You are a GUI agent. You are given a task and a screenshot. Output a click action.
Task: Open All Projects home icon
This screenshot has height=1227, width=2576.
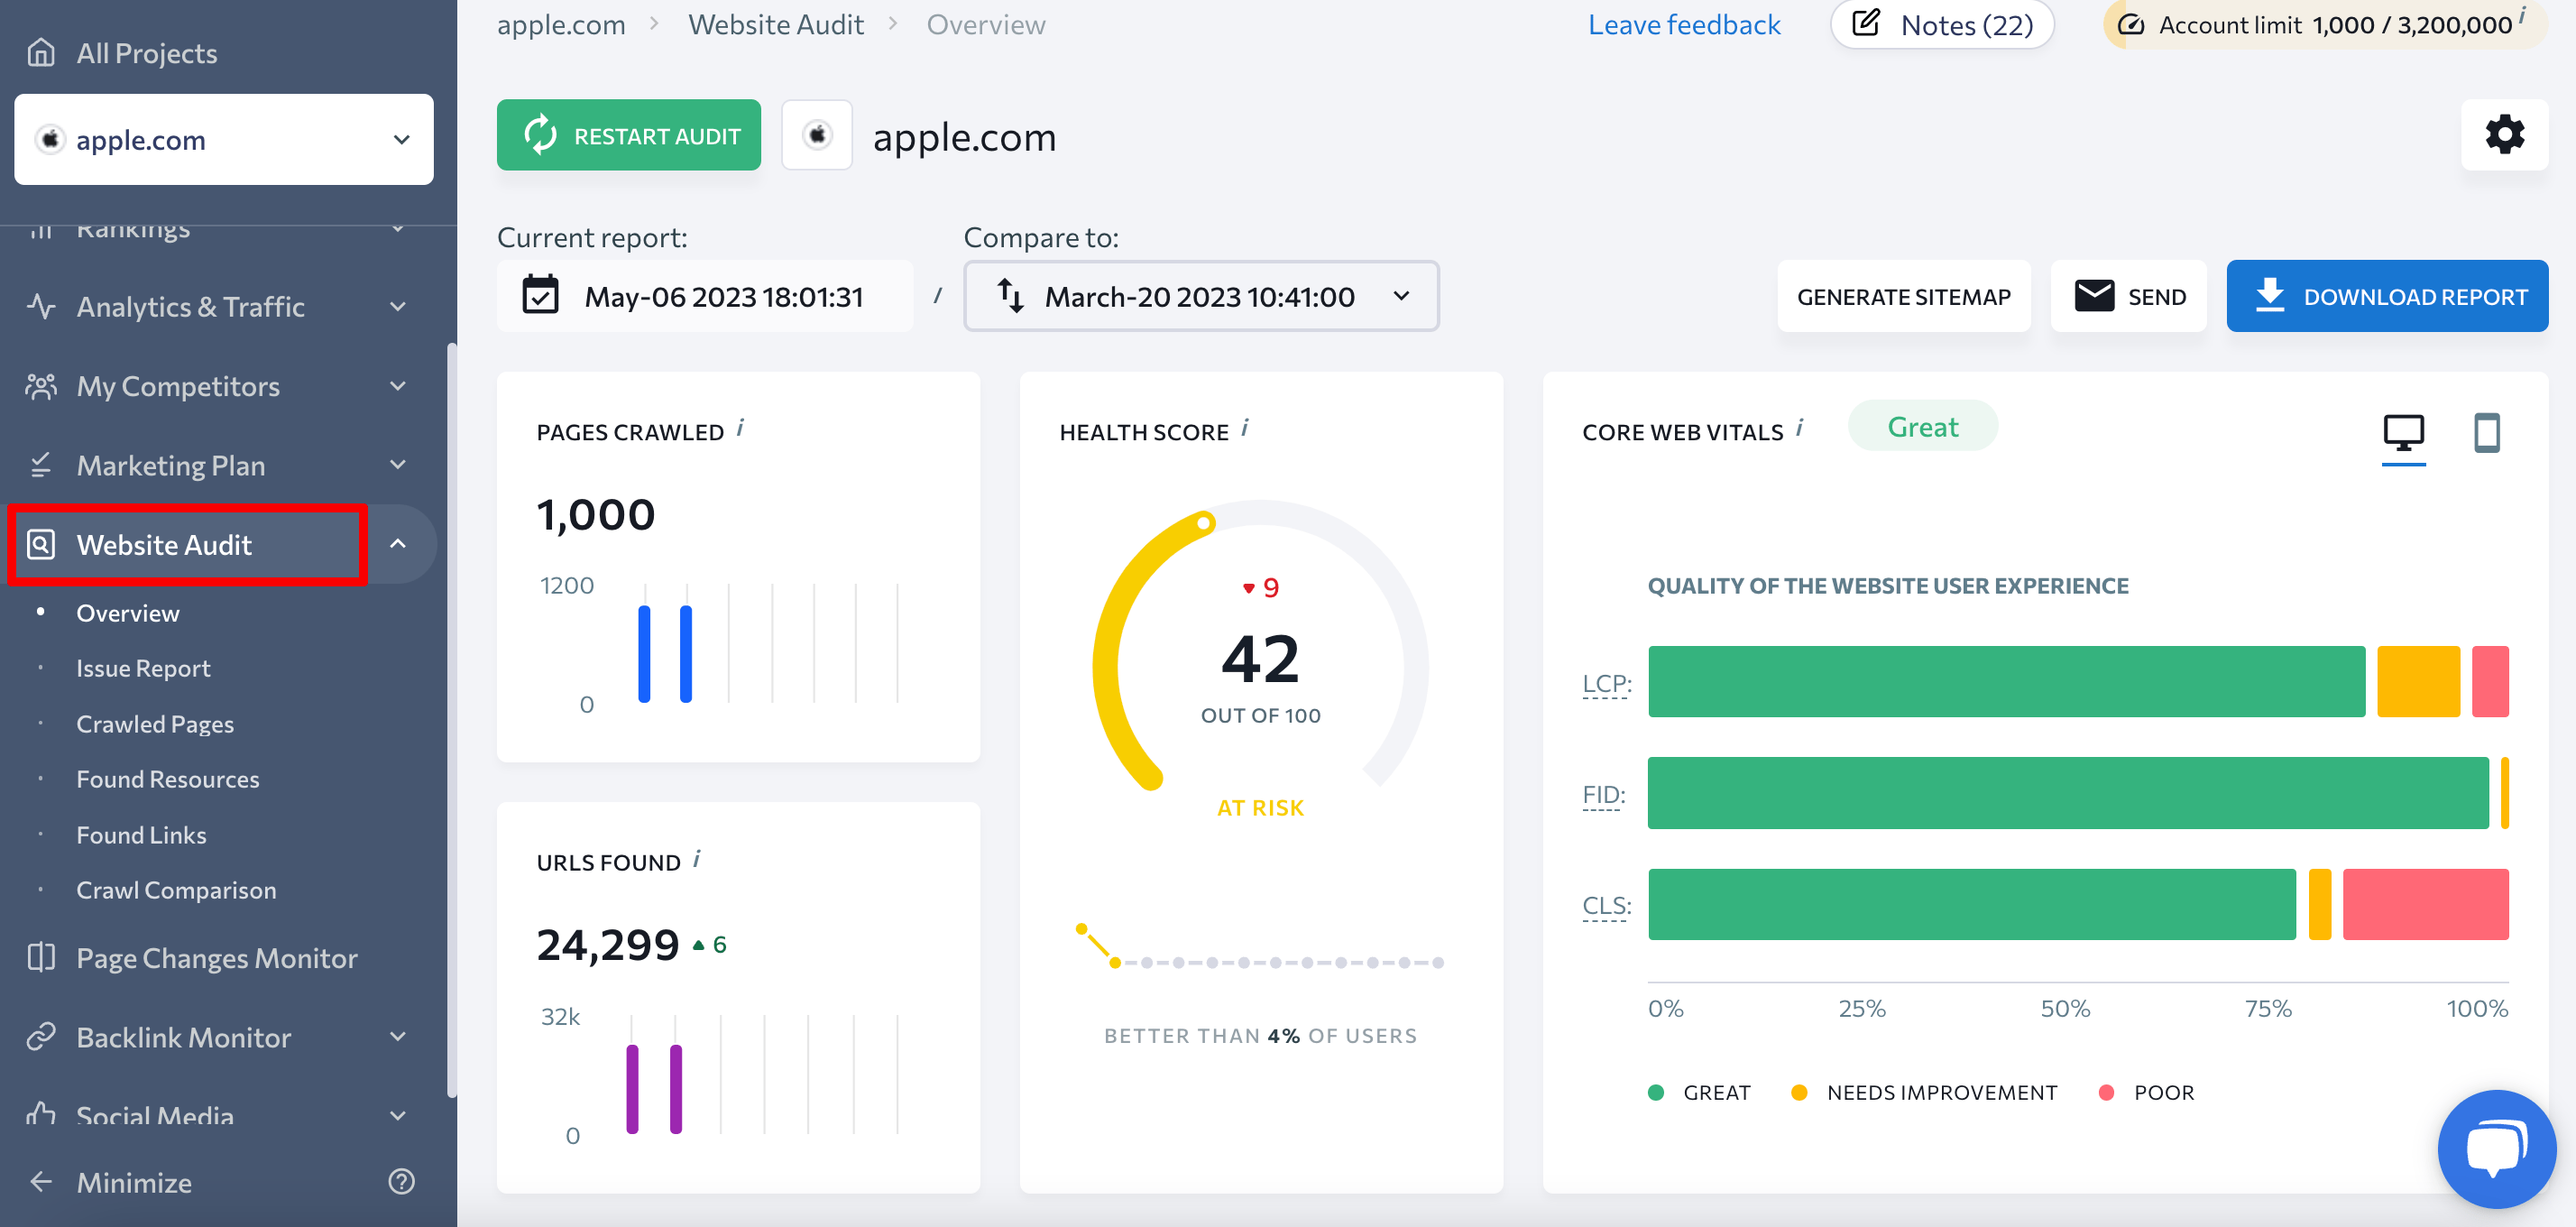41,52
